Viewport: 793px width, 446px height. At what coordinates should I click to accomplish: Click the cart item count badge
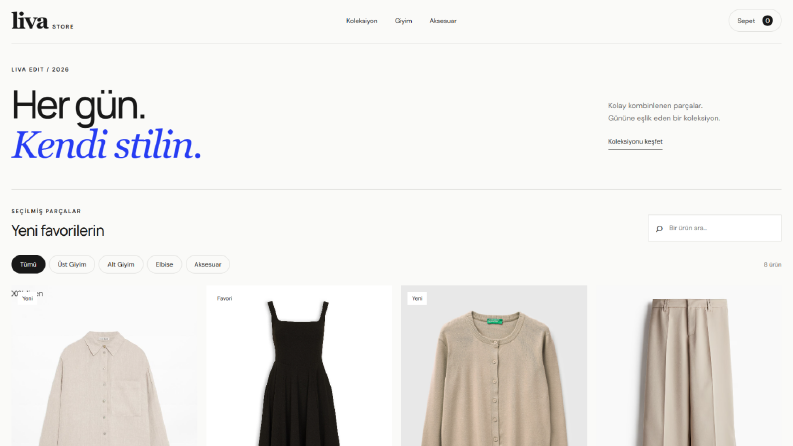767,21
